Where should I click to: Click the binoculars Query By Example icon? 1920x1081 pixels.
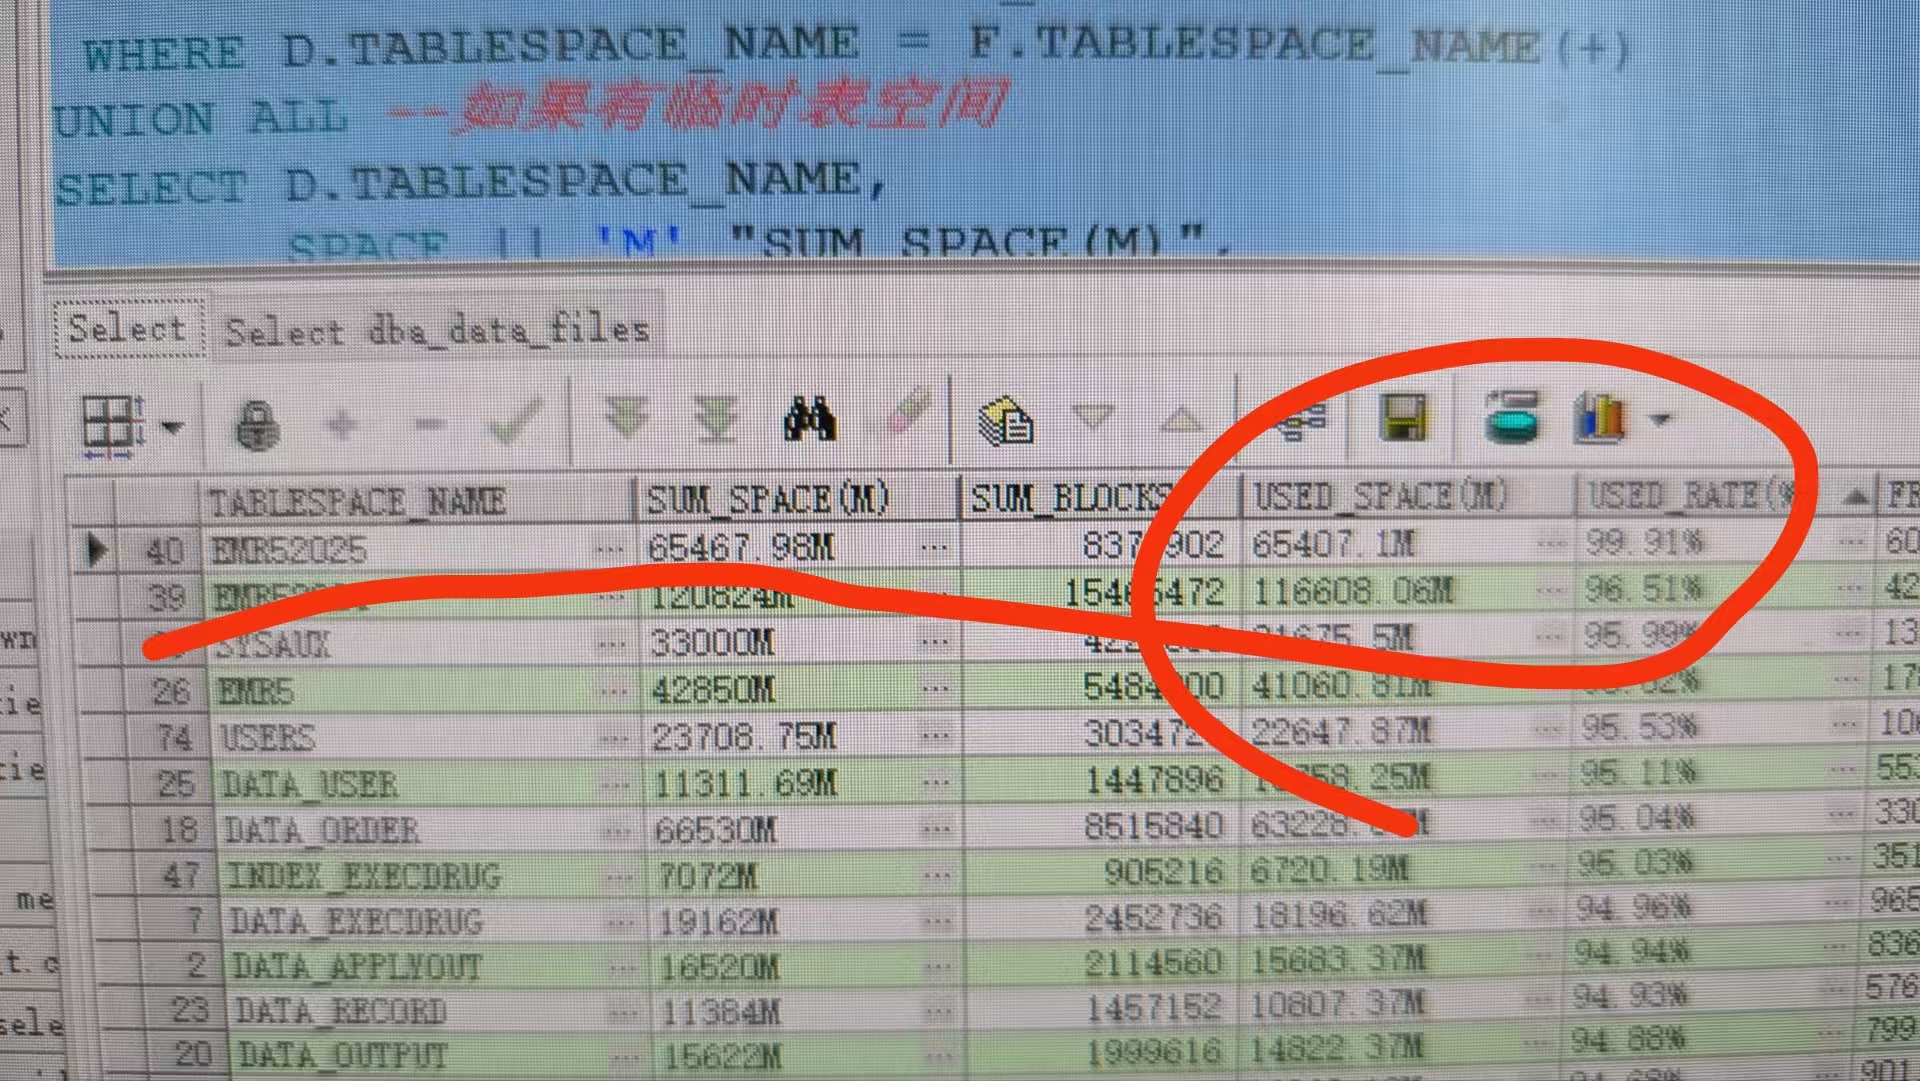pos(809,418)
